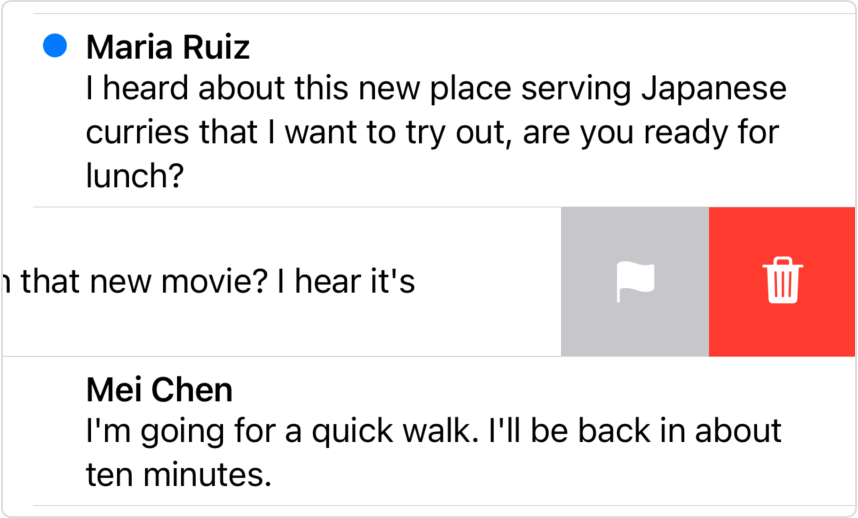Click the blank space under Maria's unread dot

(x=56, y=130)
